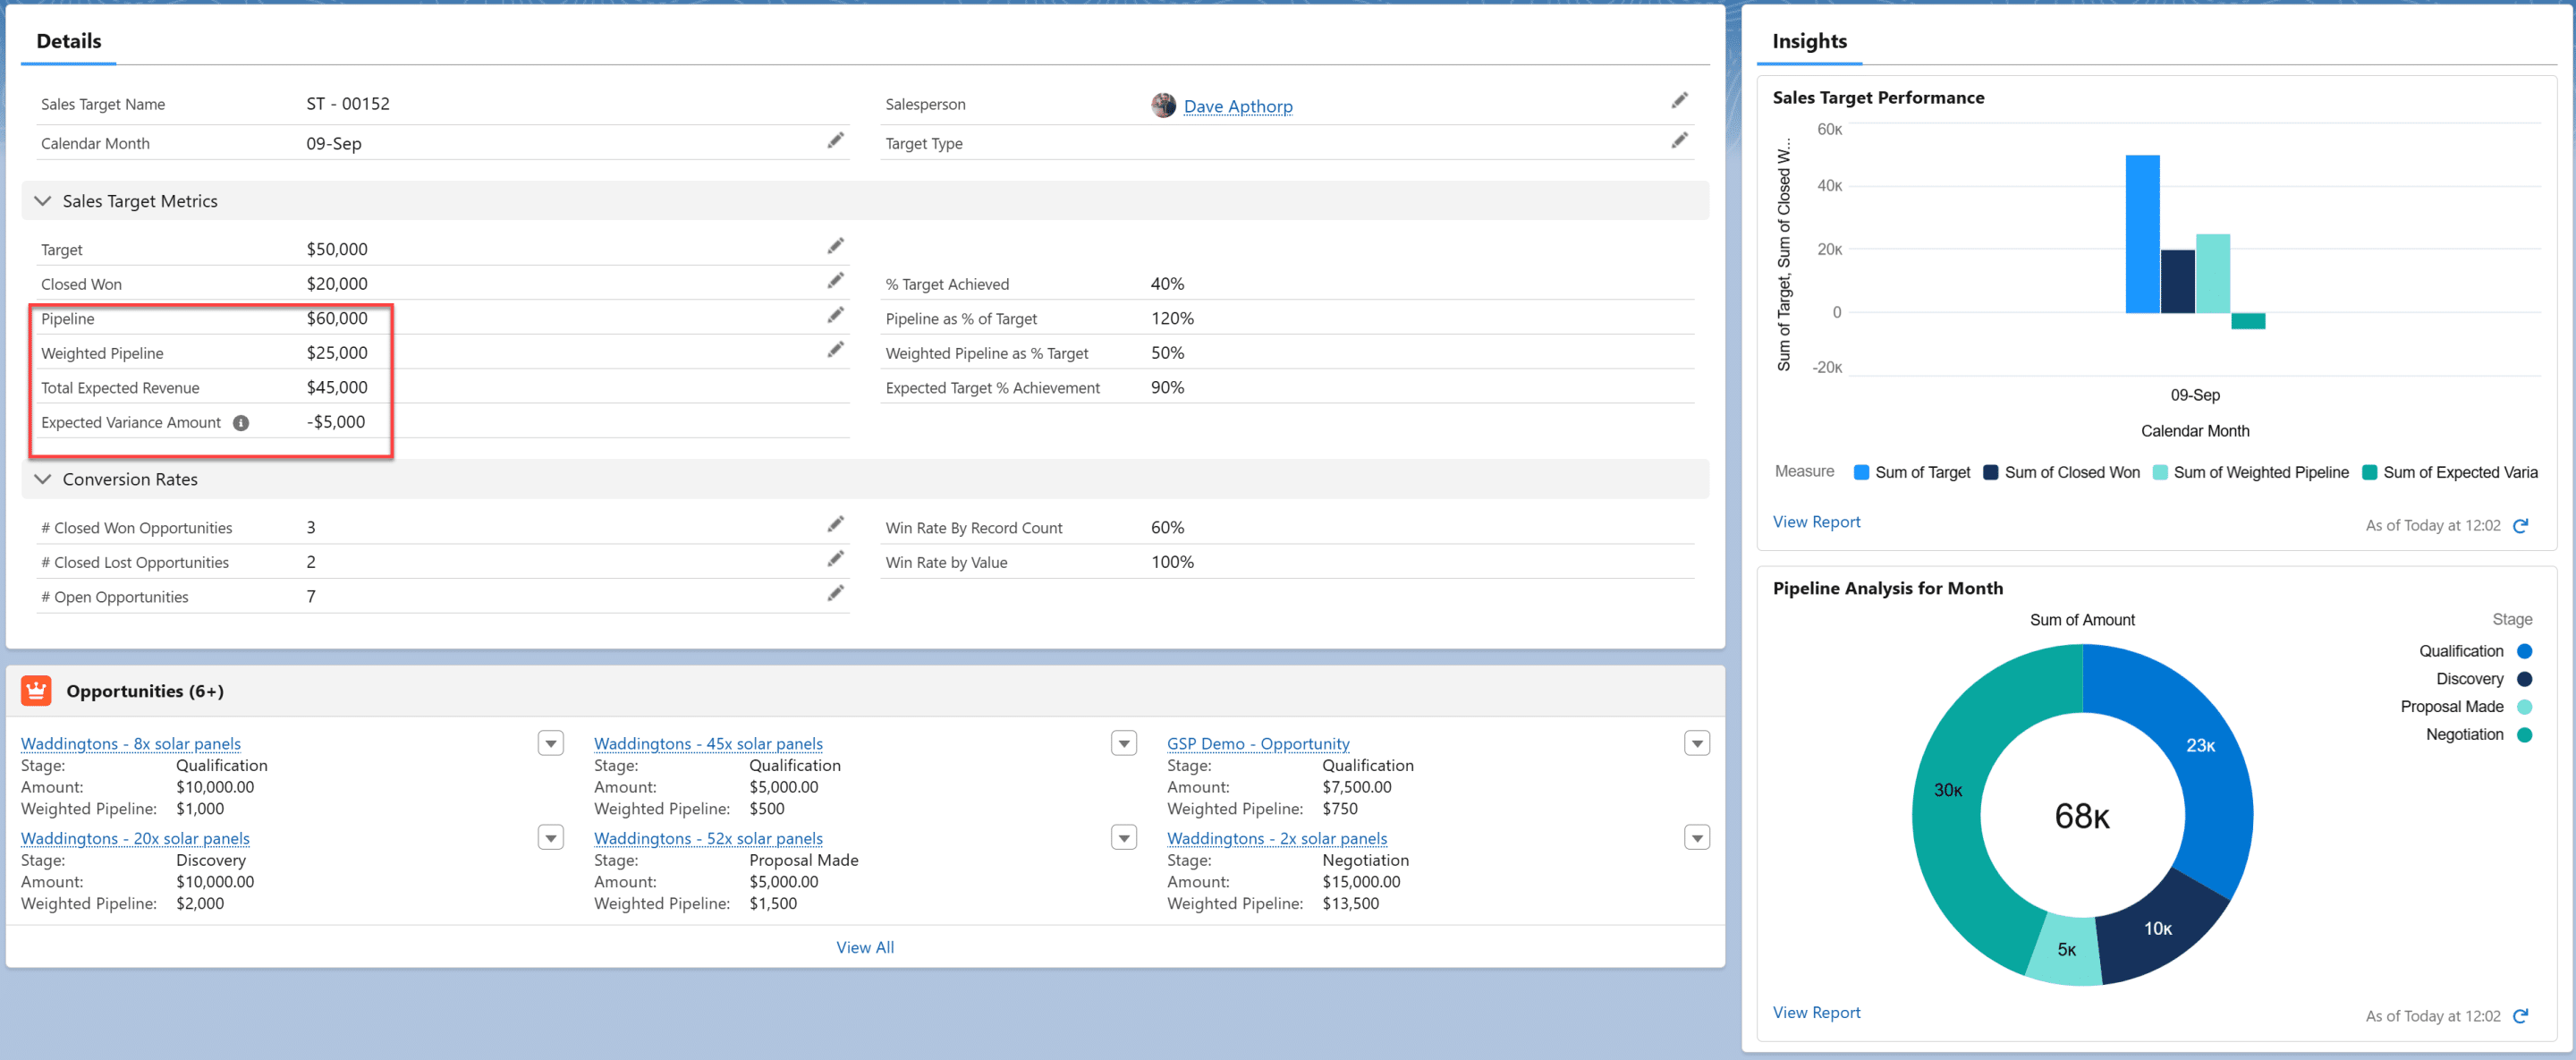Open dropdown for Waddingtons - 8x solar panels
The width and height of the screenshot is (2576, 1060).
[x=551, y=743]
